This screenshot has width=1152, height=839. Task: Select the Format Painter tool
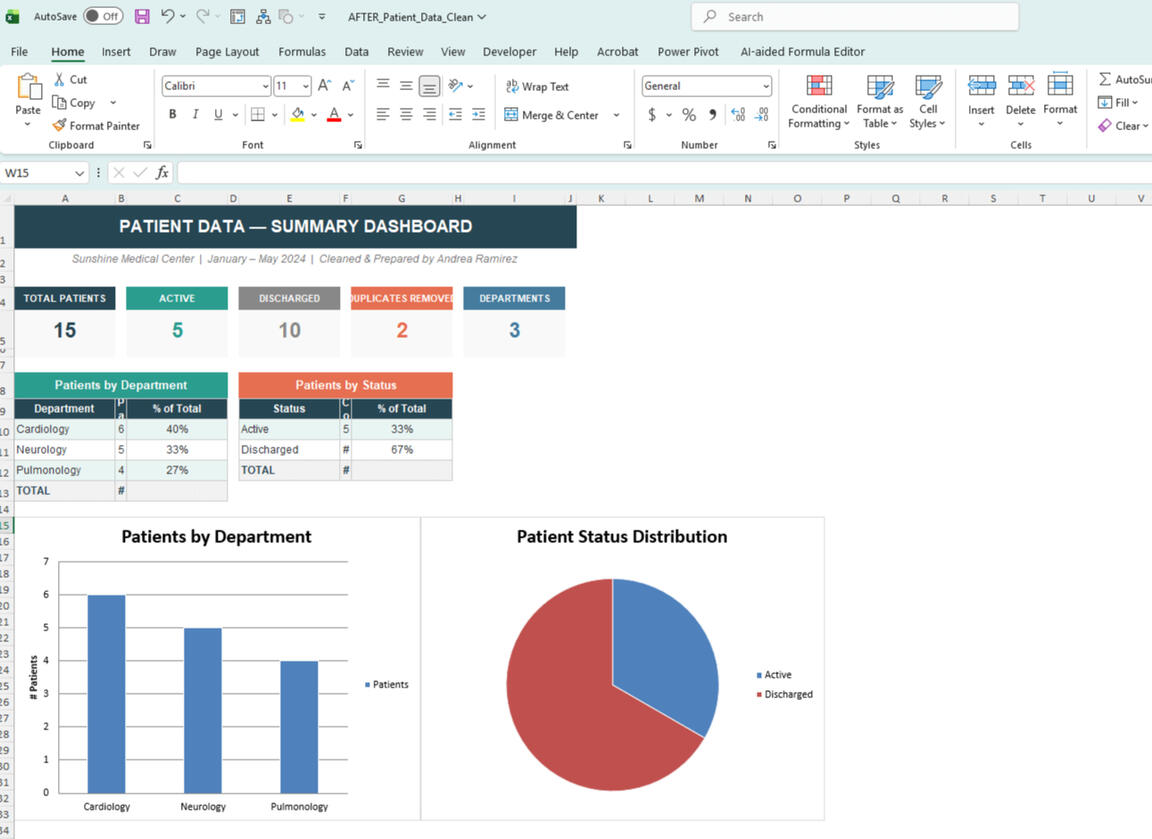coord(96,125)
